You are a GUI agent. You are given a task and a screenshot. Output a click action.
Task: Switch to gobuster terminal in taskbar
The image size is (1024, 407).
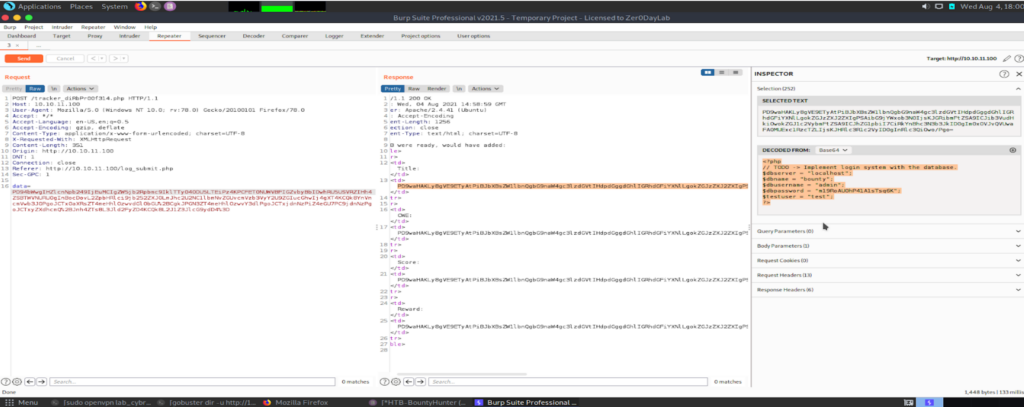point(209,402)
